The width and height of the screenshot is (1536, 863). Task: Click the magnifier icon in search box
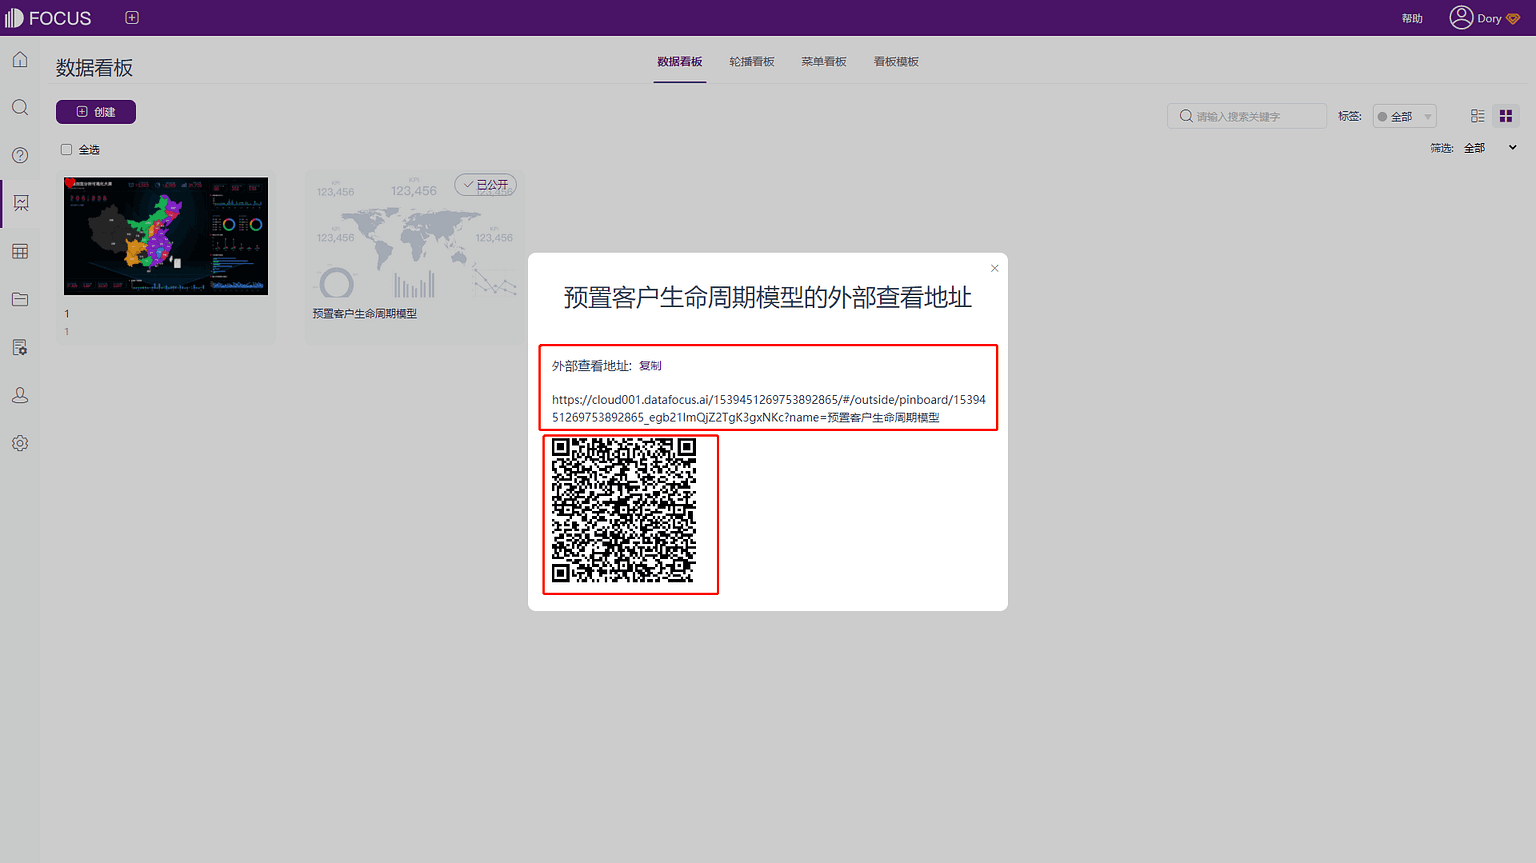pos(1186,116)
